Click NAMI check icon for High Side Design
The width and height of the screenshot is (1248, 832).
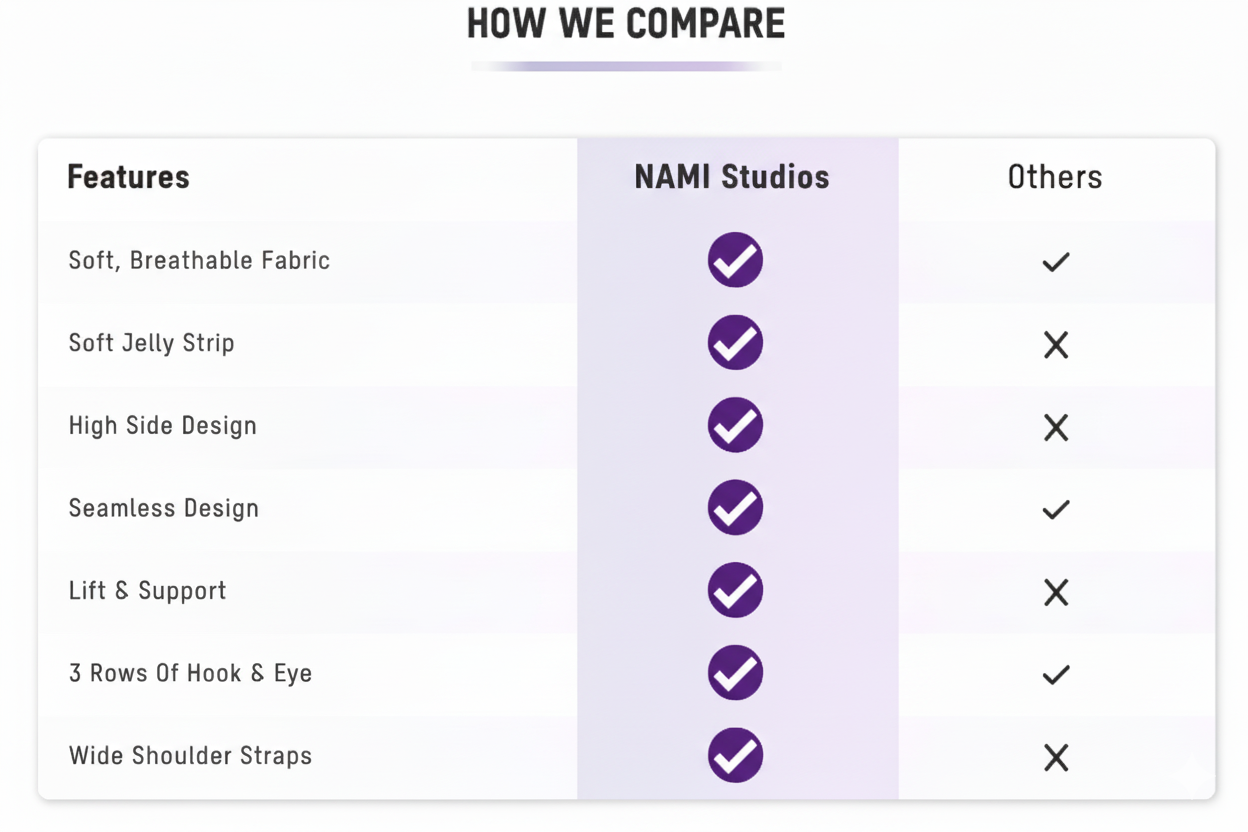point(735,425)
